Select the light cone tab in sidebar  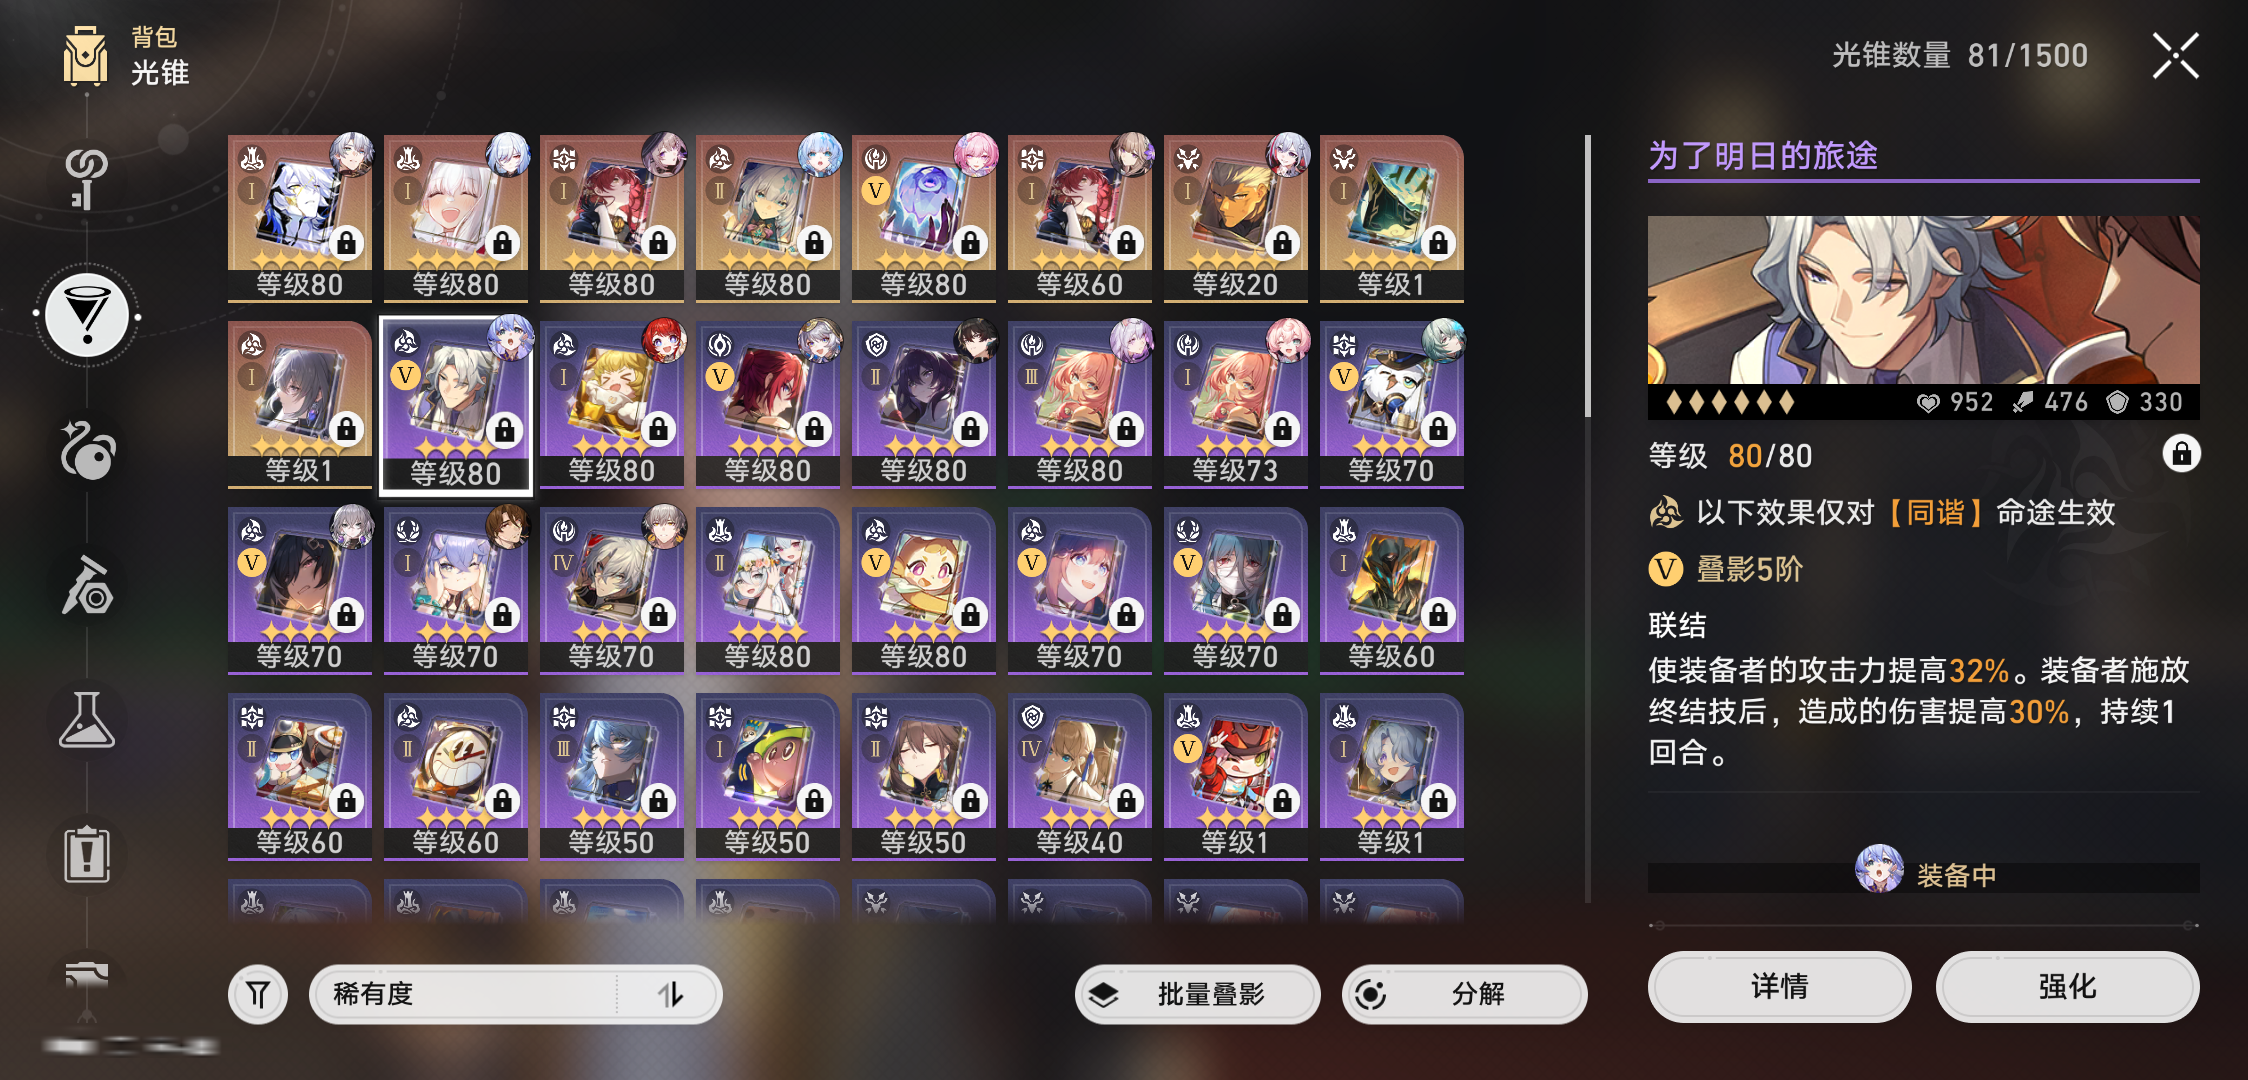(87, 316)
